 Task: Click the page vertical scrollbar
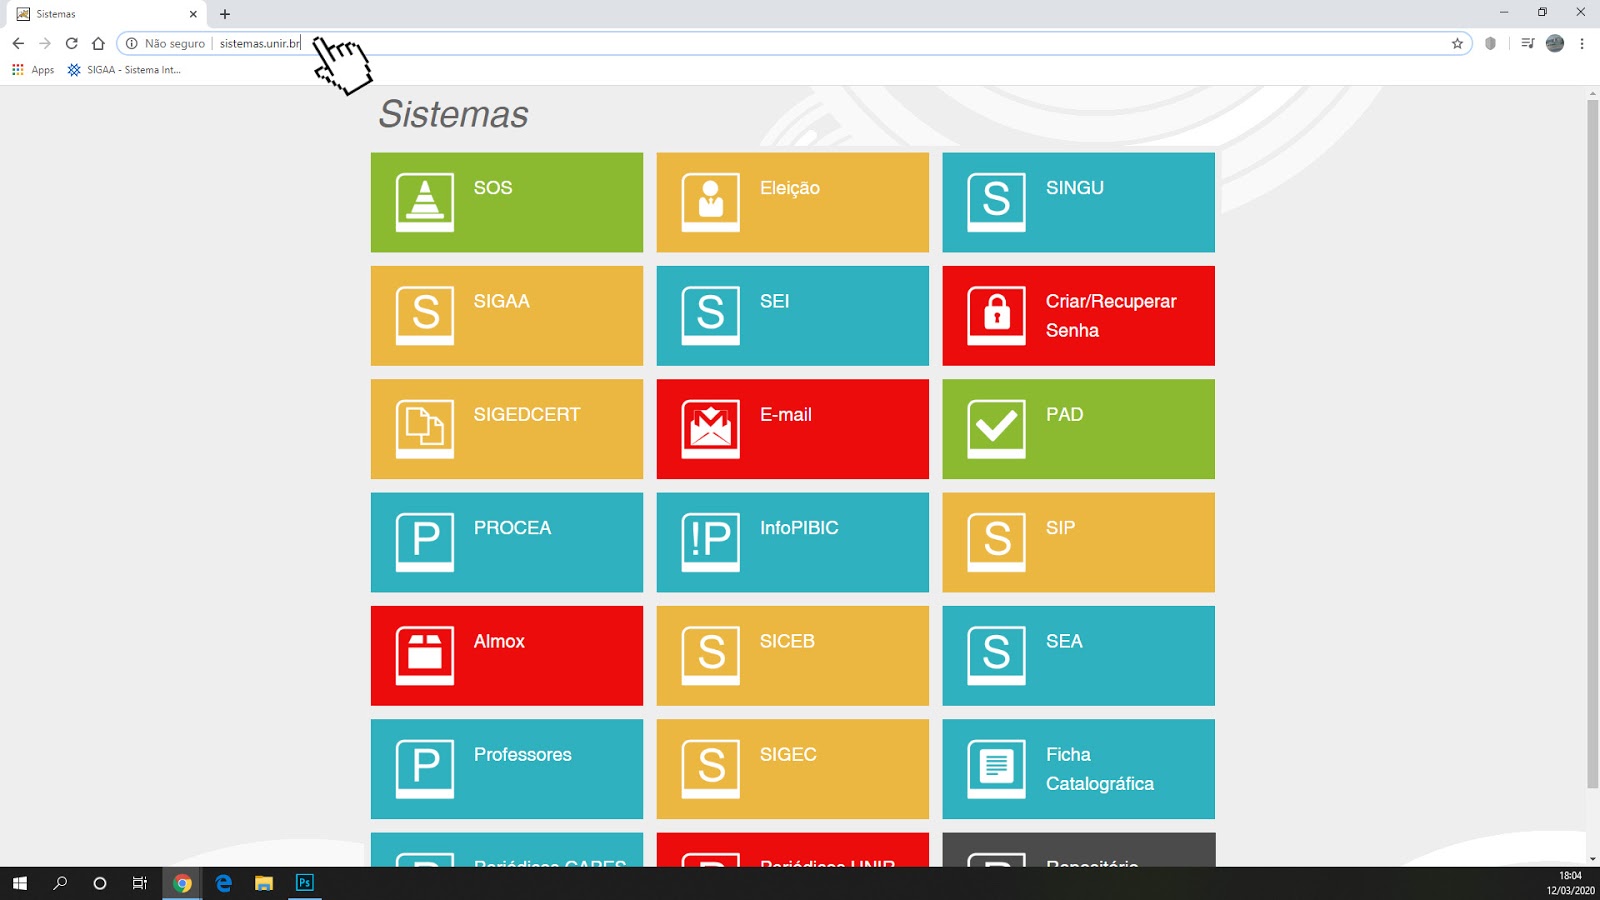point(1593,444)
